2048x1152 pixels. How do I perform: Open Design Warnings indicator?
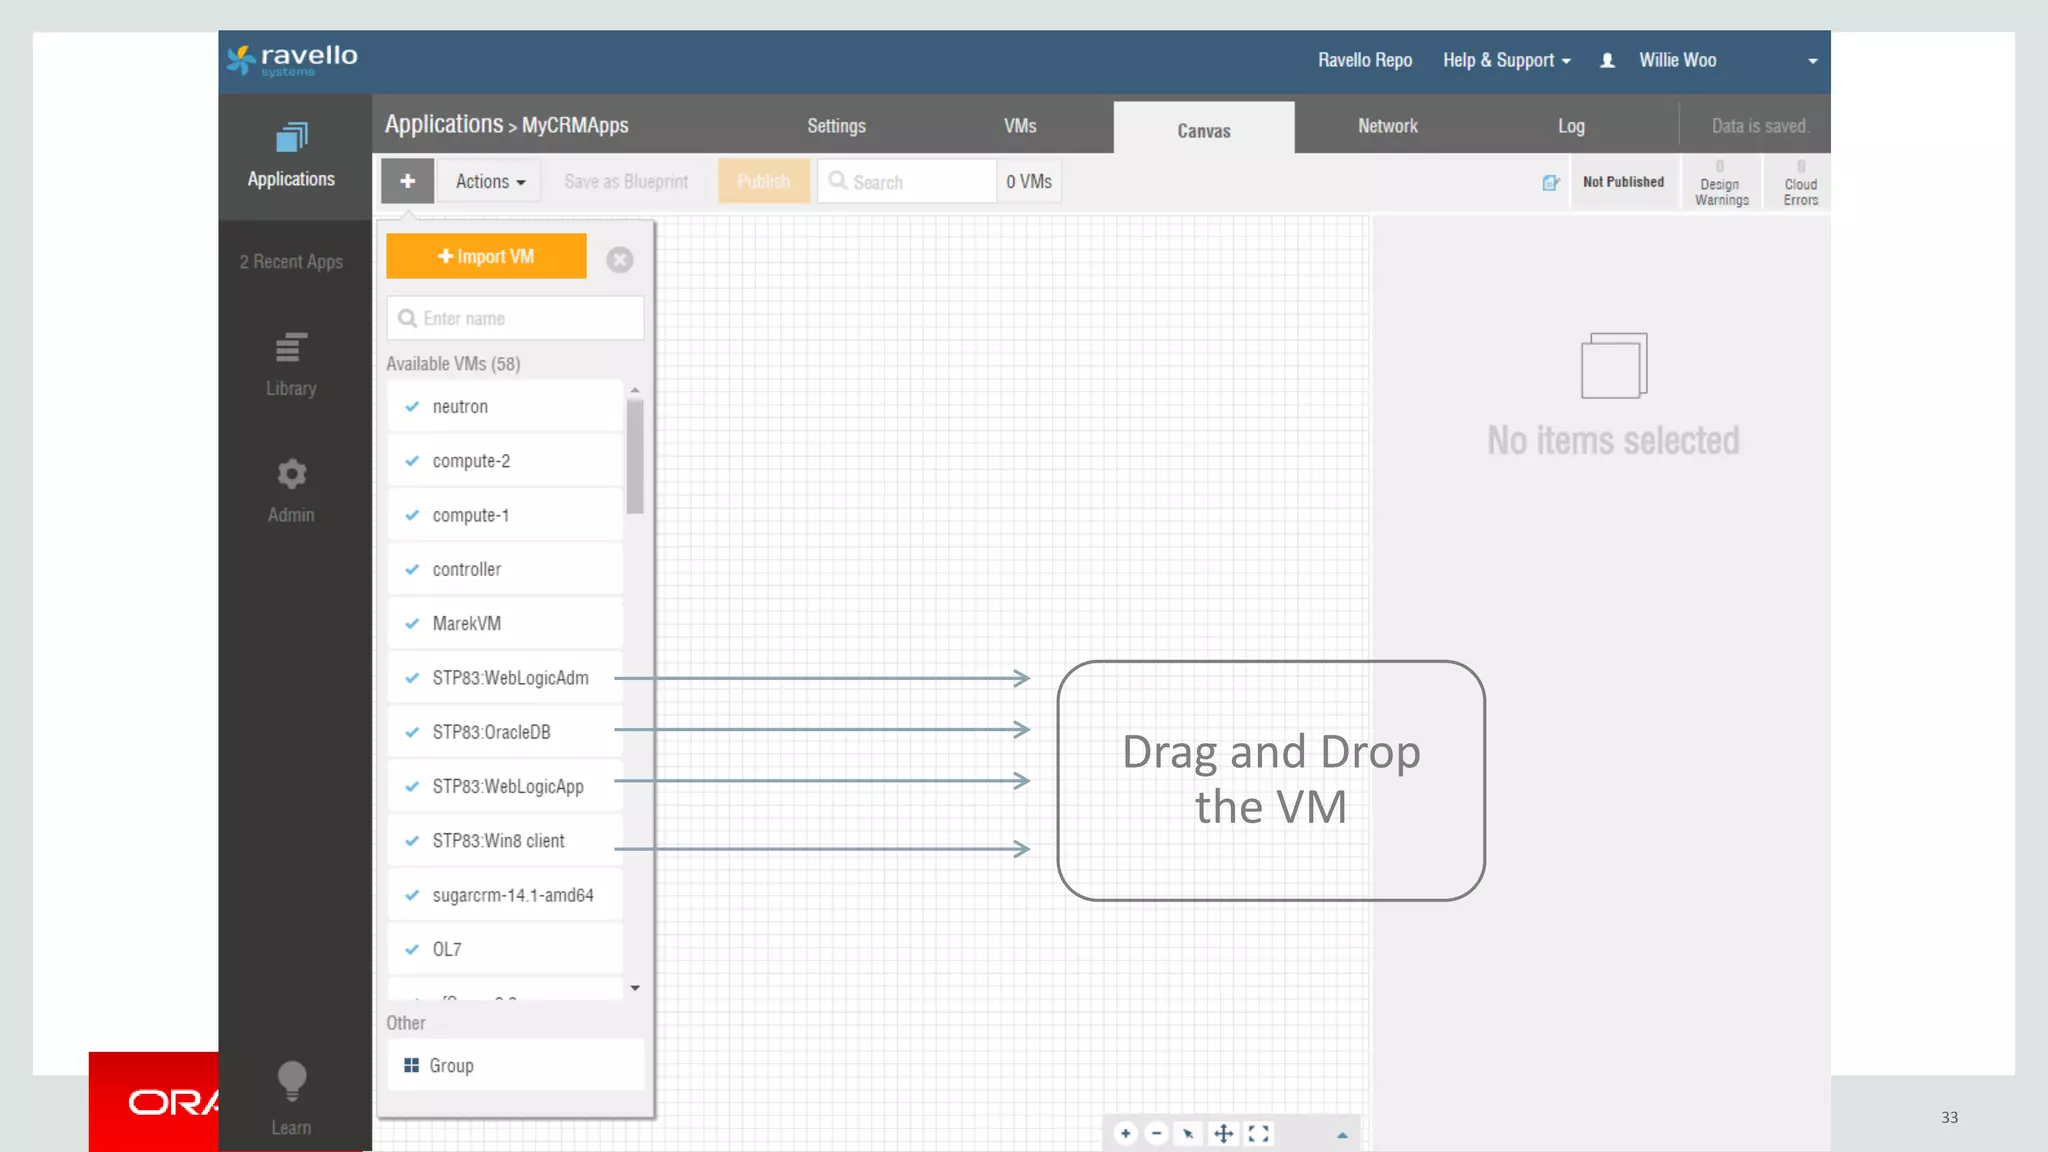pos(1721,183)
